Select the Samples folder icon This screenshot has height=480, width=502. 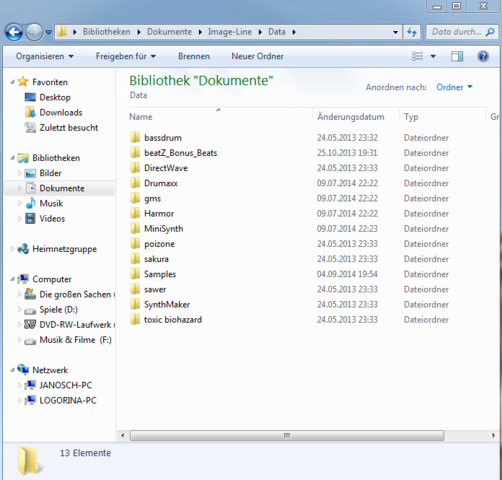point(135,274)
